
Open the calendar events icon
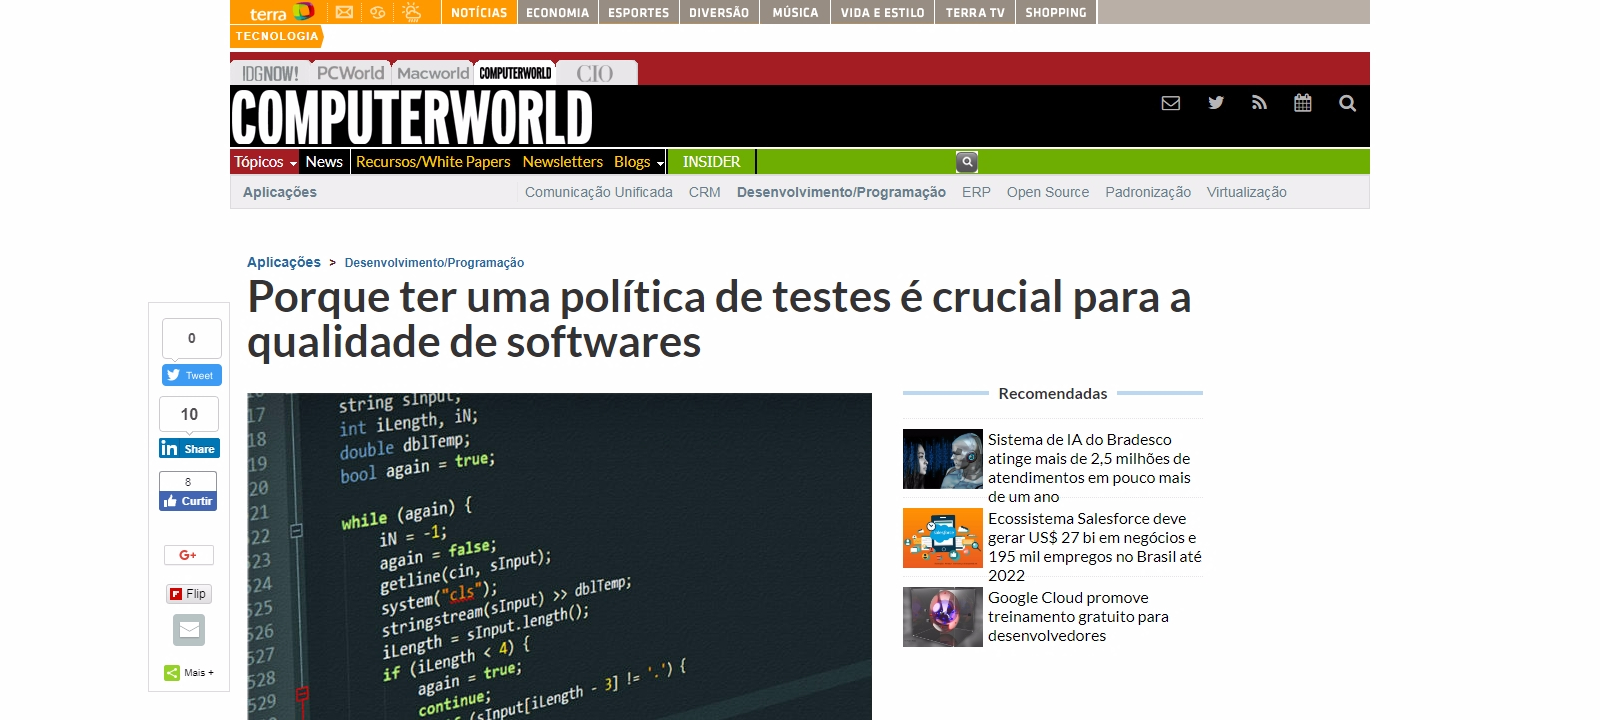click(x=1302, y=103)
